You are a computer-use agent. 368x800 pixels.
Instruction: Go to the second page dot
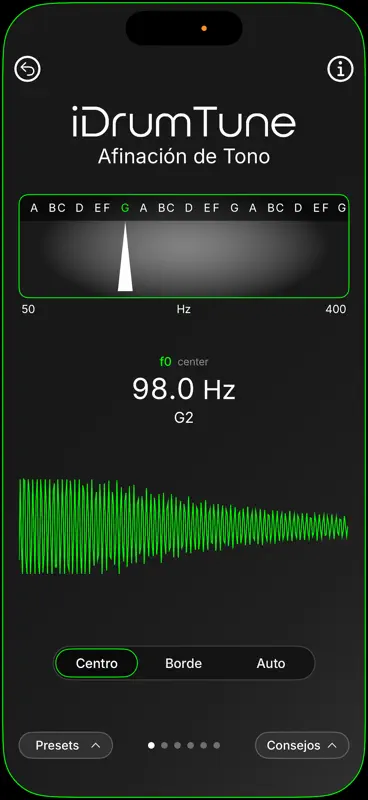[164, 745]
